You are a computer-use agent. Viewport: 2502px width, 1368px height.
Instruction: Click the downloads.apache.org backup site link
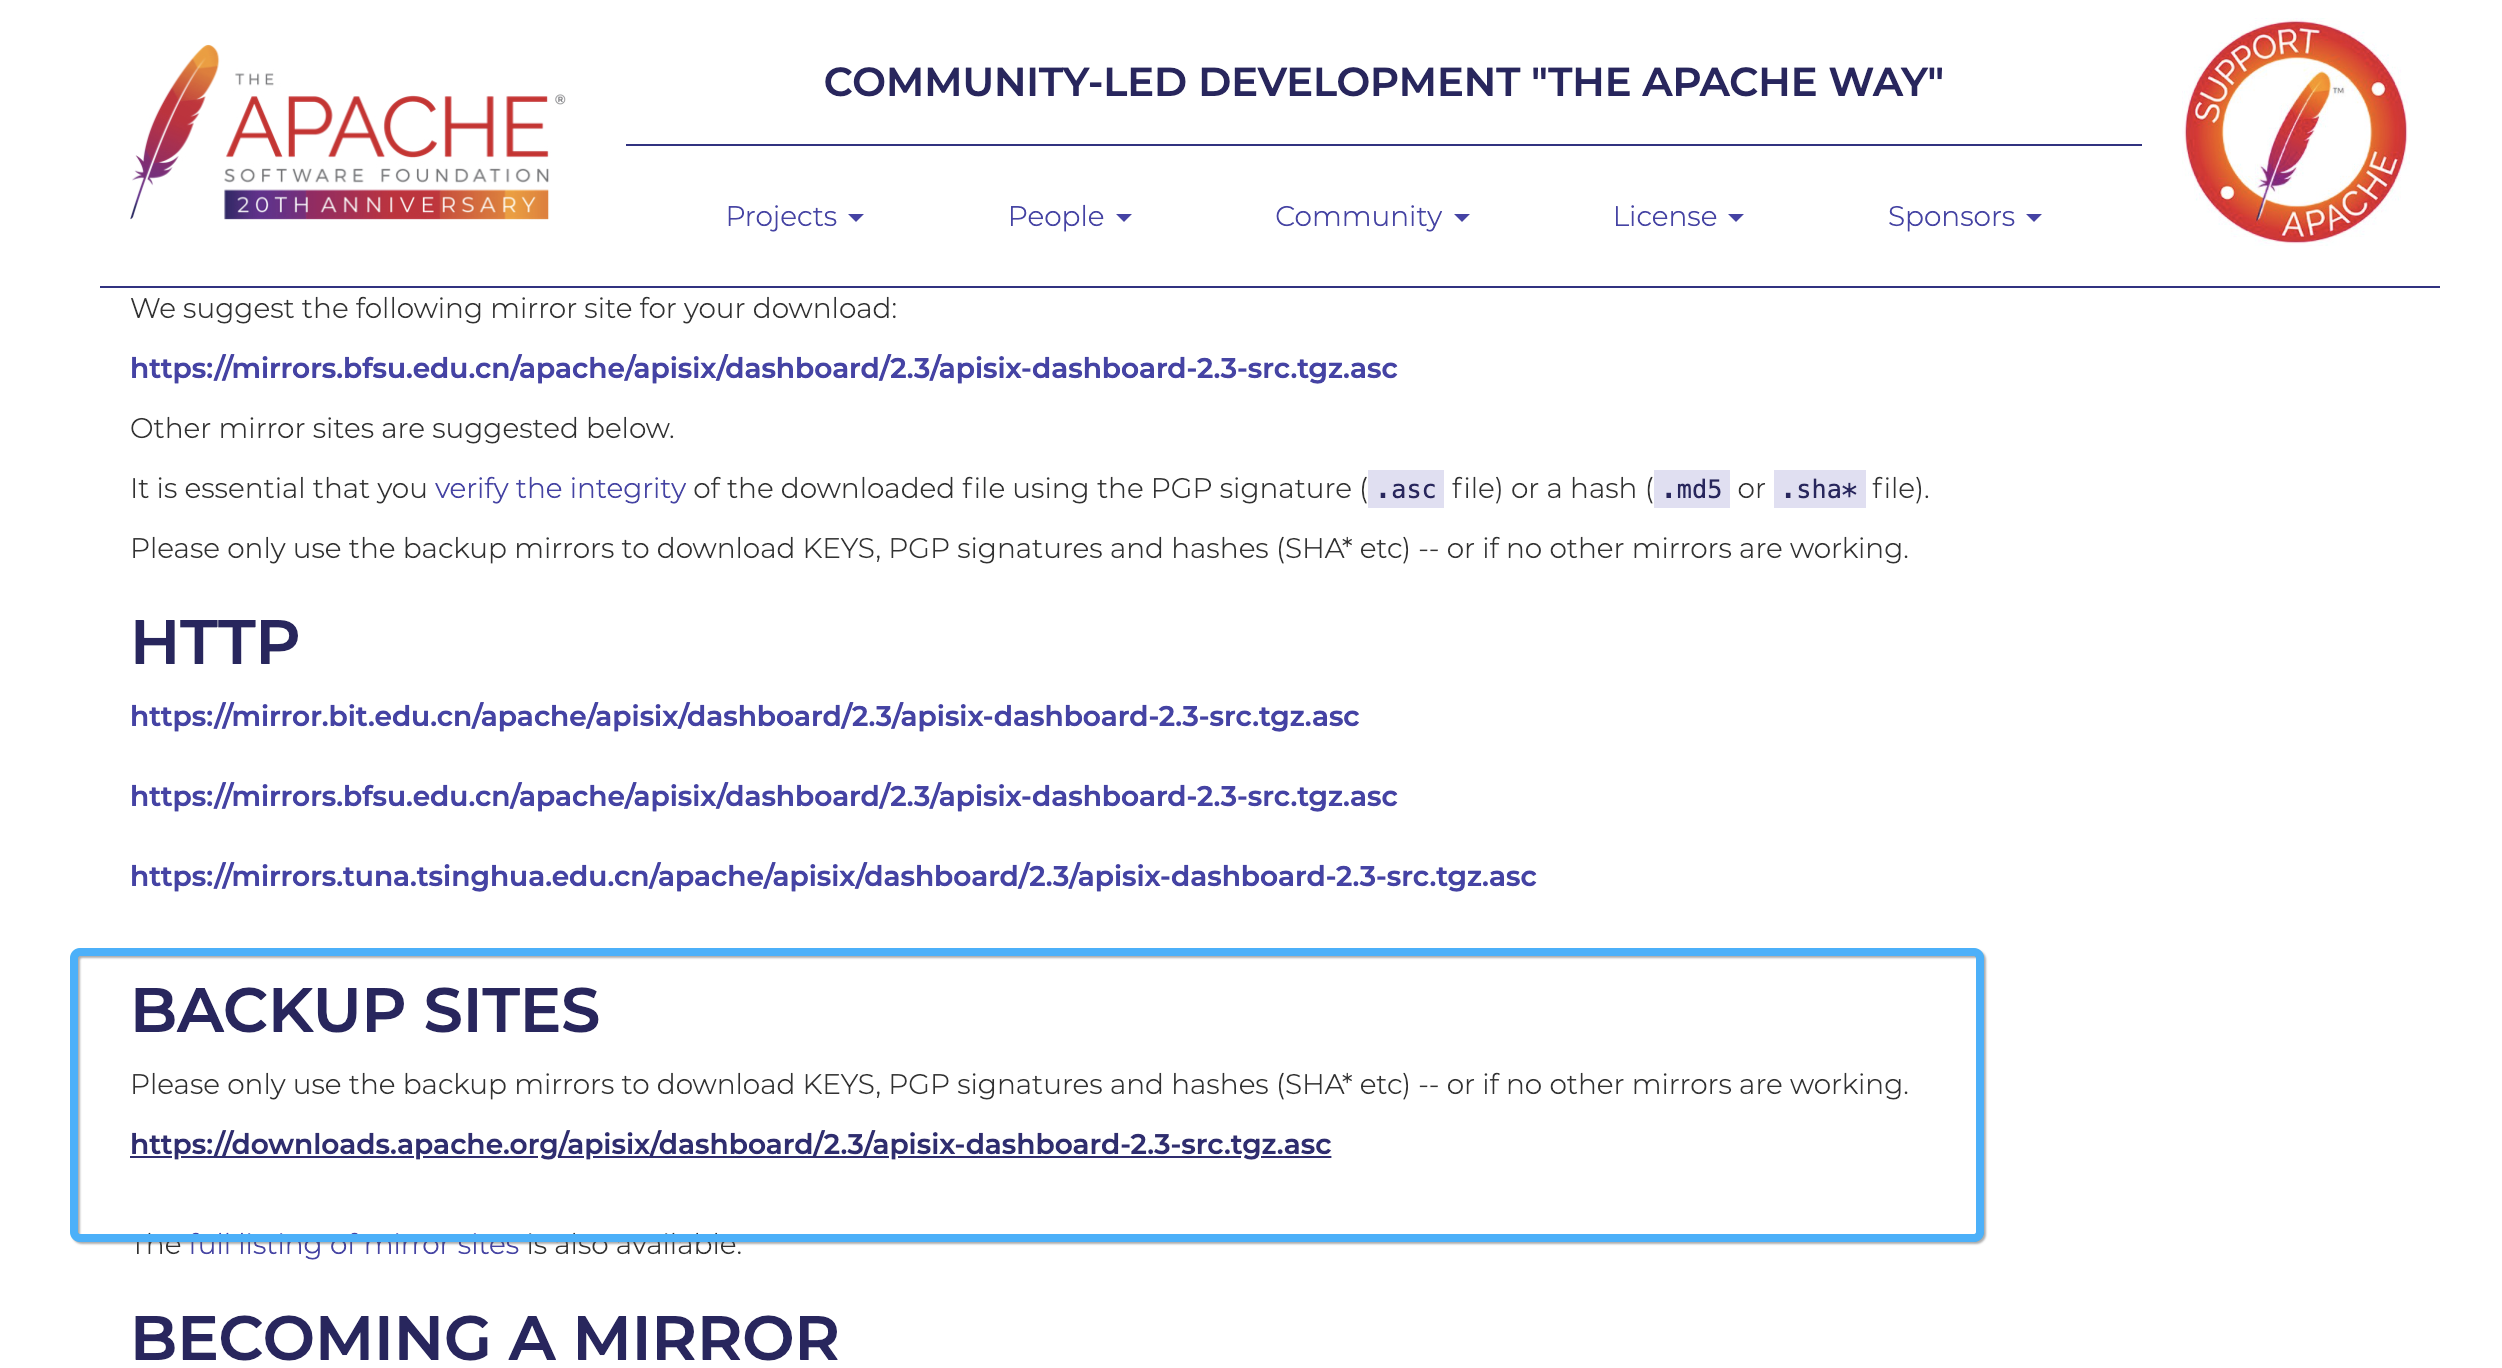(730, 1144)
